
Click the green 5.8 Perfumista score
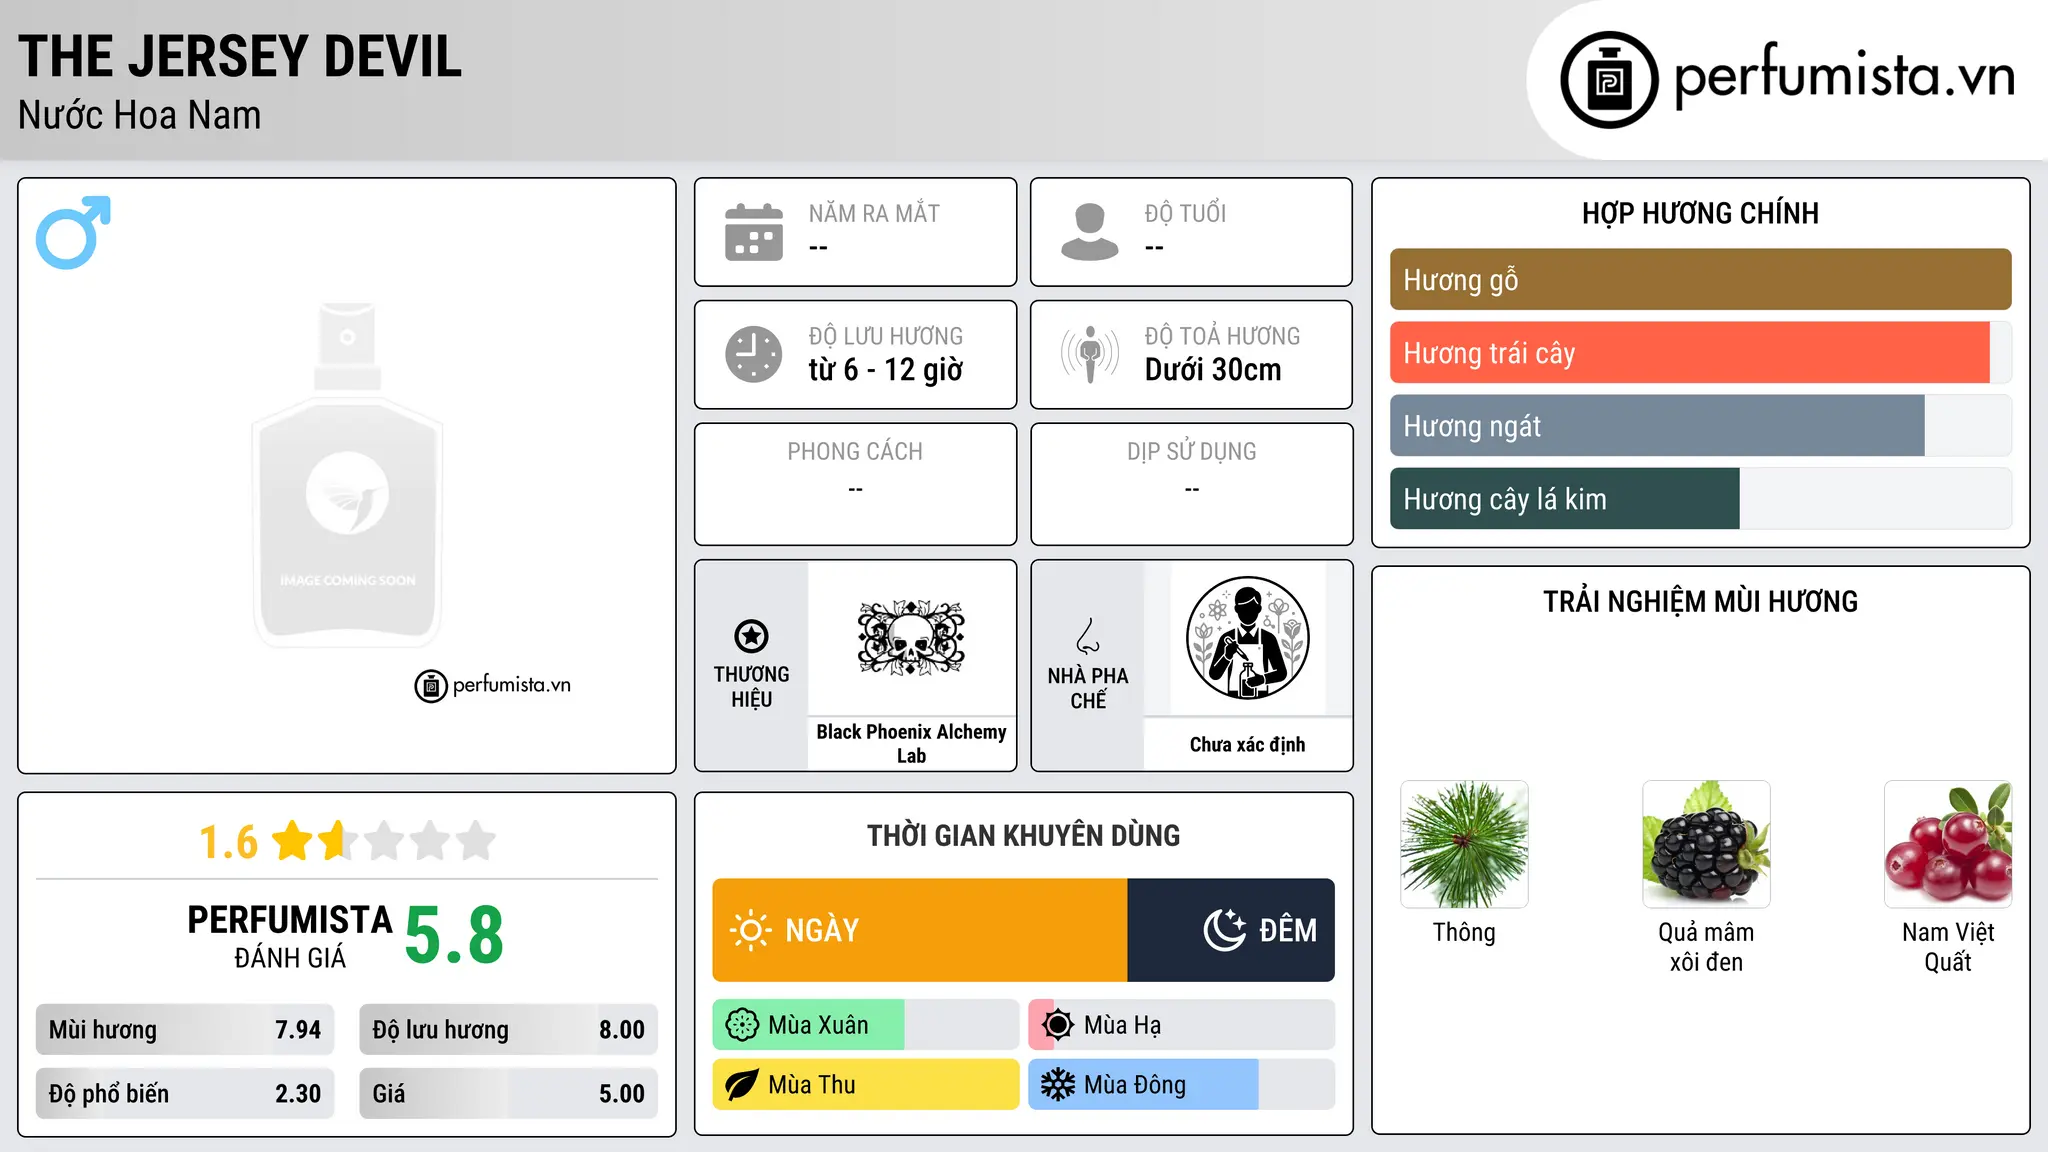click(454, 936)
